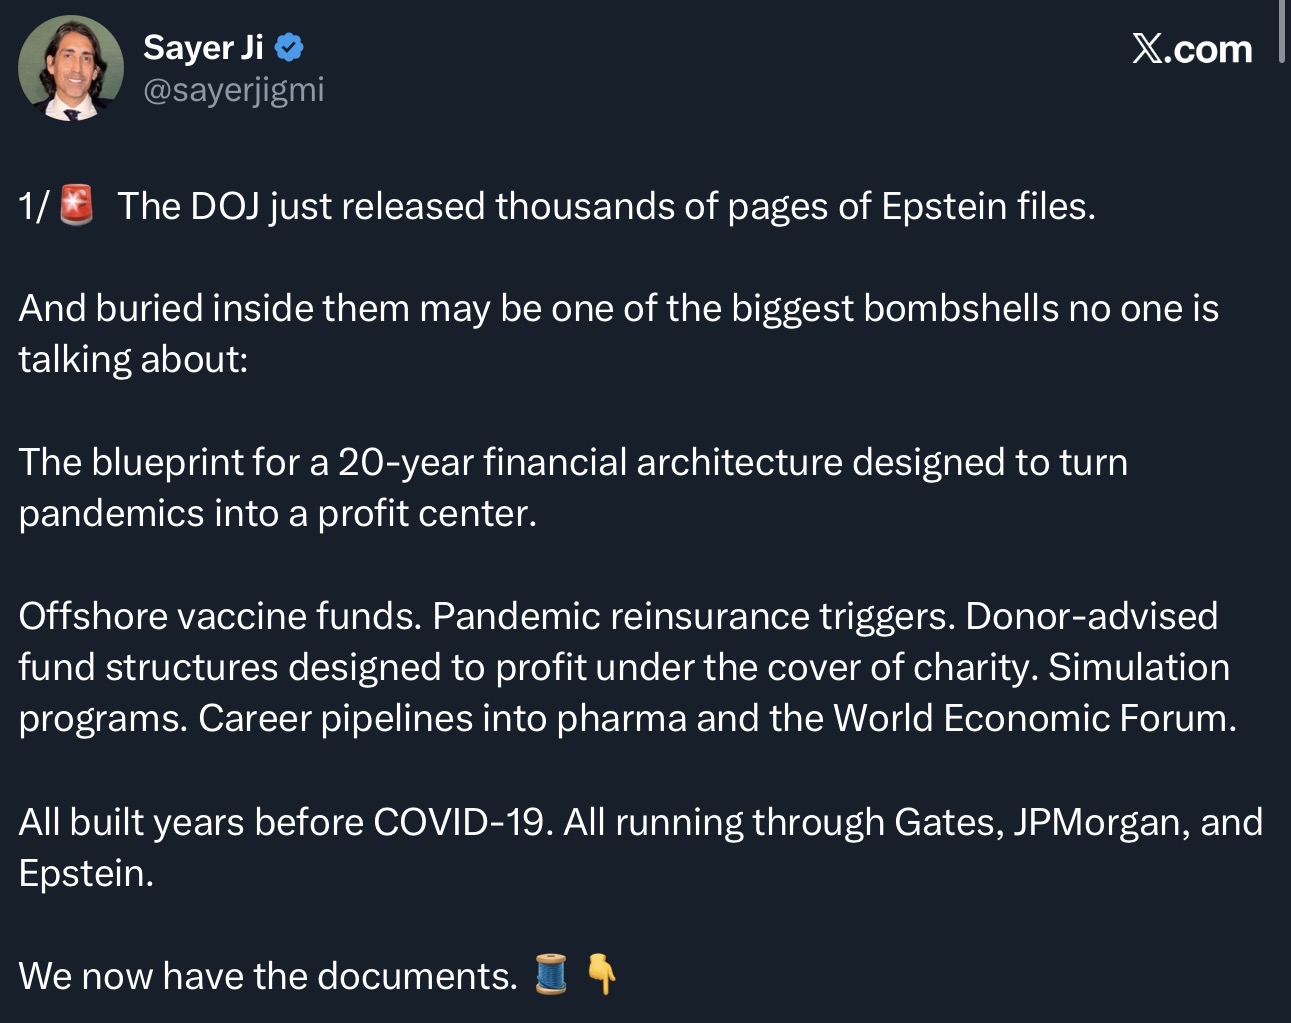Click the blue verified checkmark badge
The width and height of the screenshot is (1291, 1023).
pyautogui.click(x=289, y=47)
